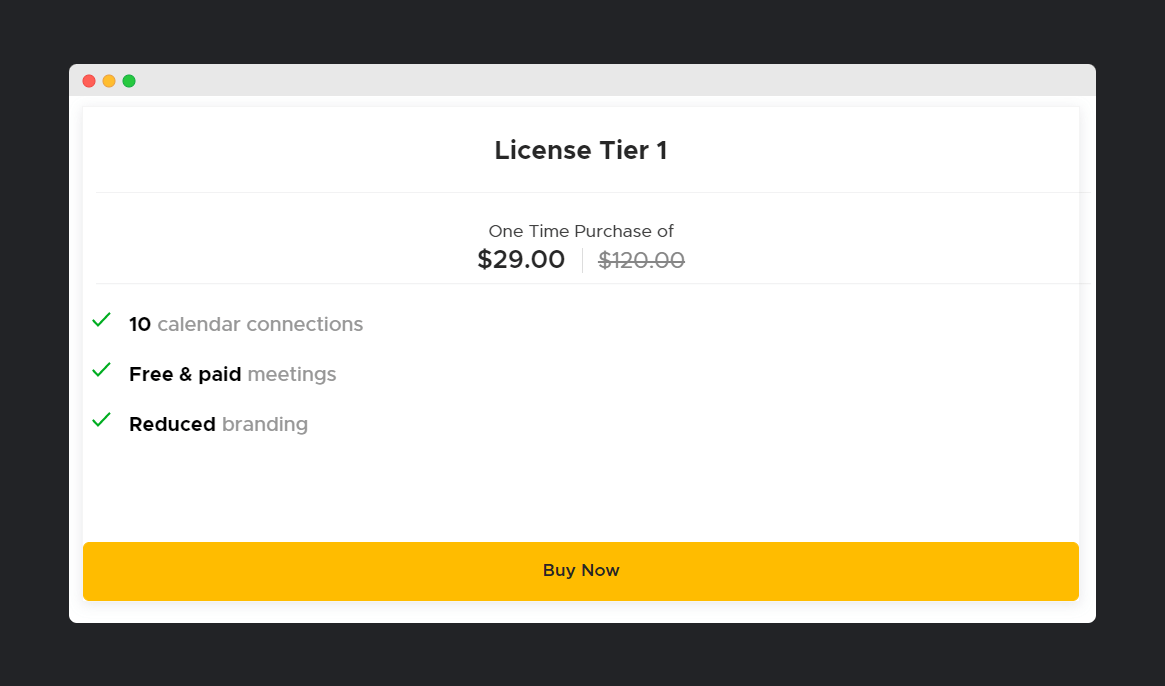1165x686 pixels.
Task: Click the struck-through $120.00 original price
Action: 641,260
